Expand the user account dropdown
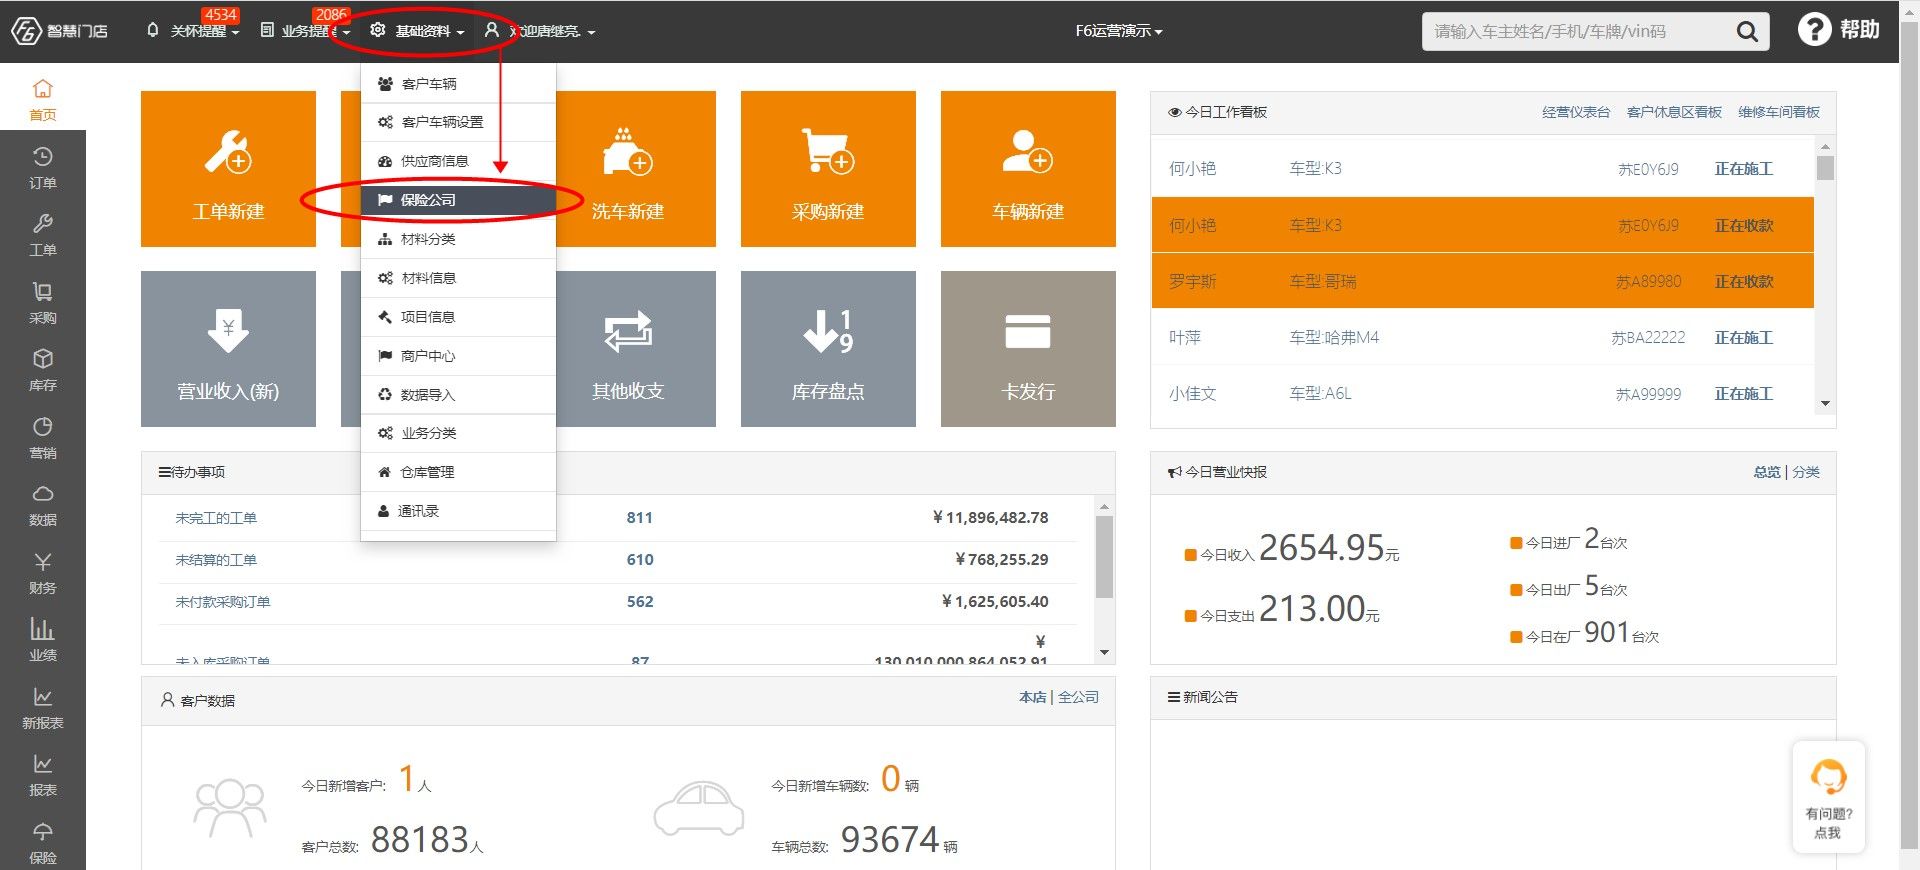This screenshot has width=1920, height=870. tap(540, 31)
